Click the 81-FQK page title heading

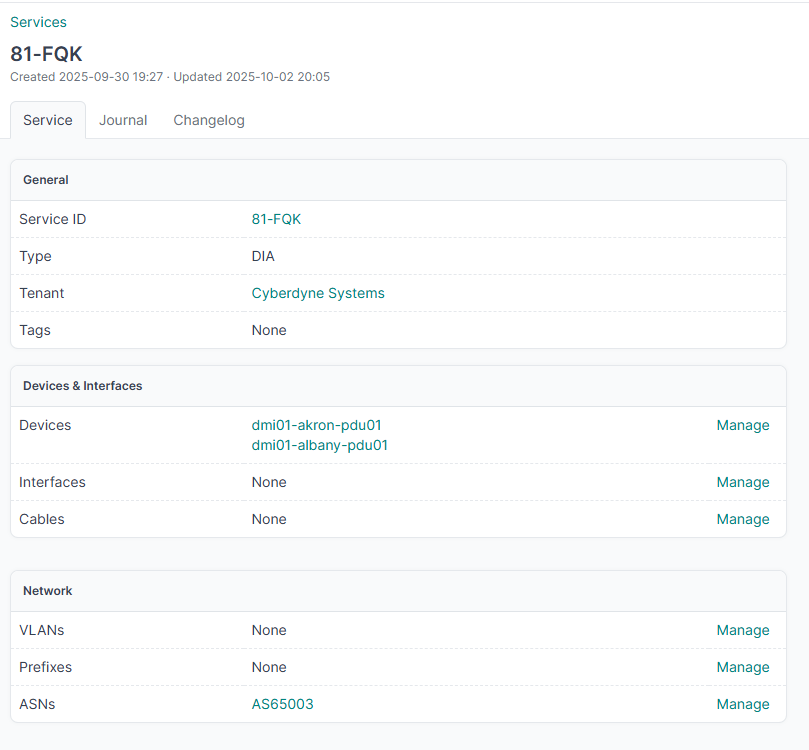(46, 54)
